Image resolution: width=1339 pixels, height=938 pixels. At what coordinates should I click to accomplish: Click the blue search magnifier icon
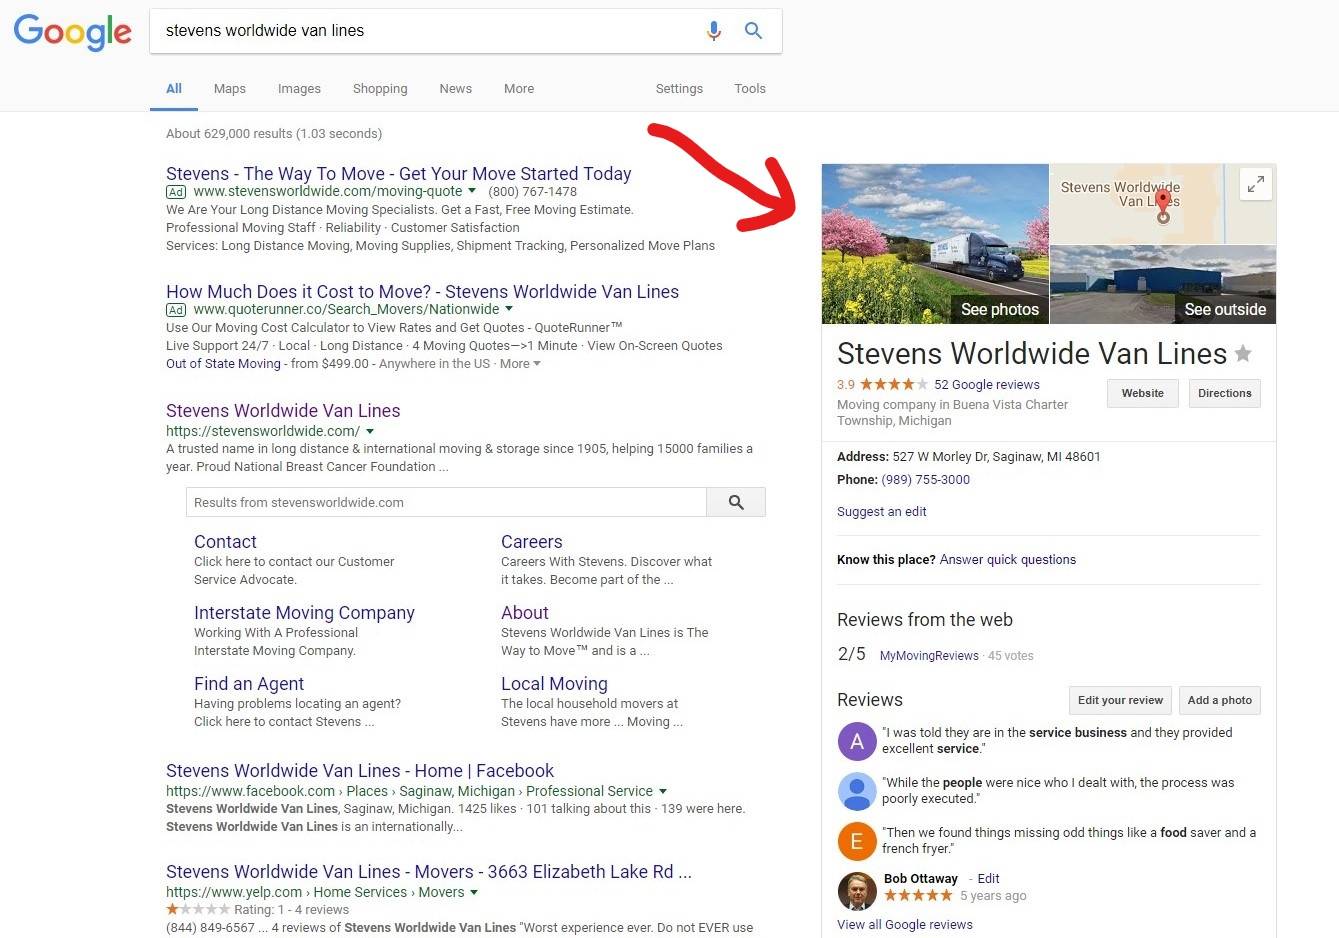754,31
